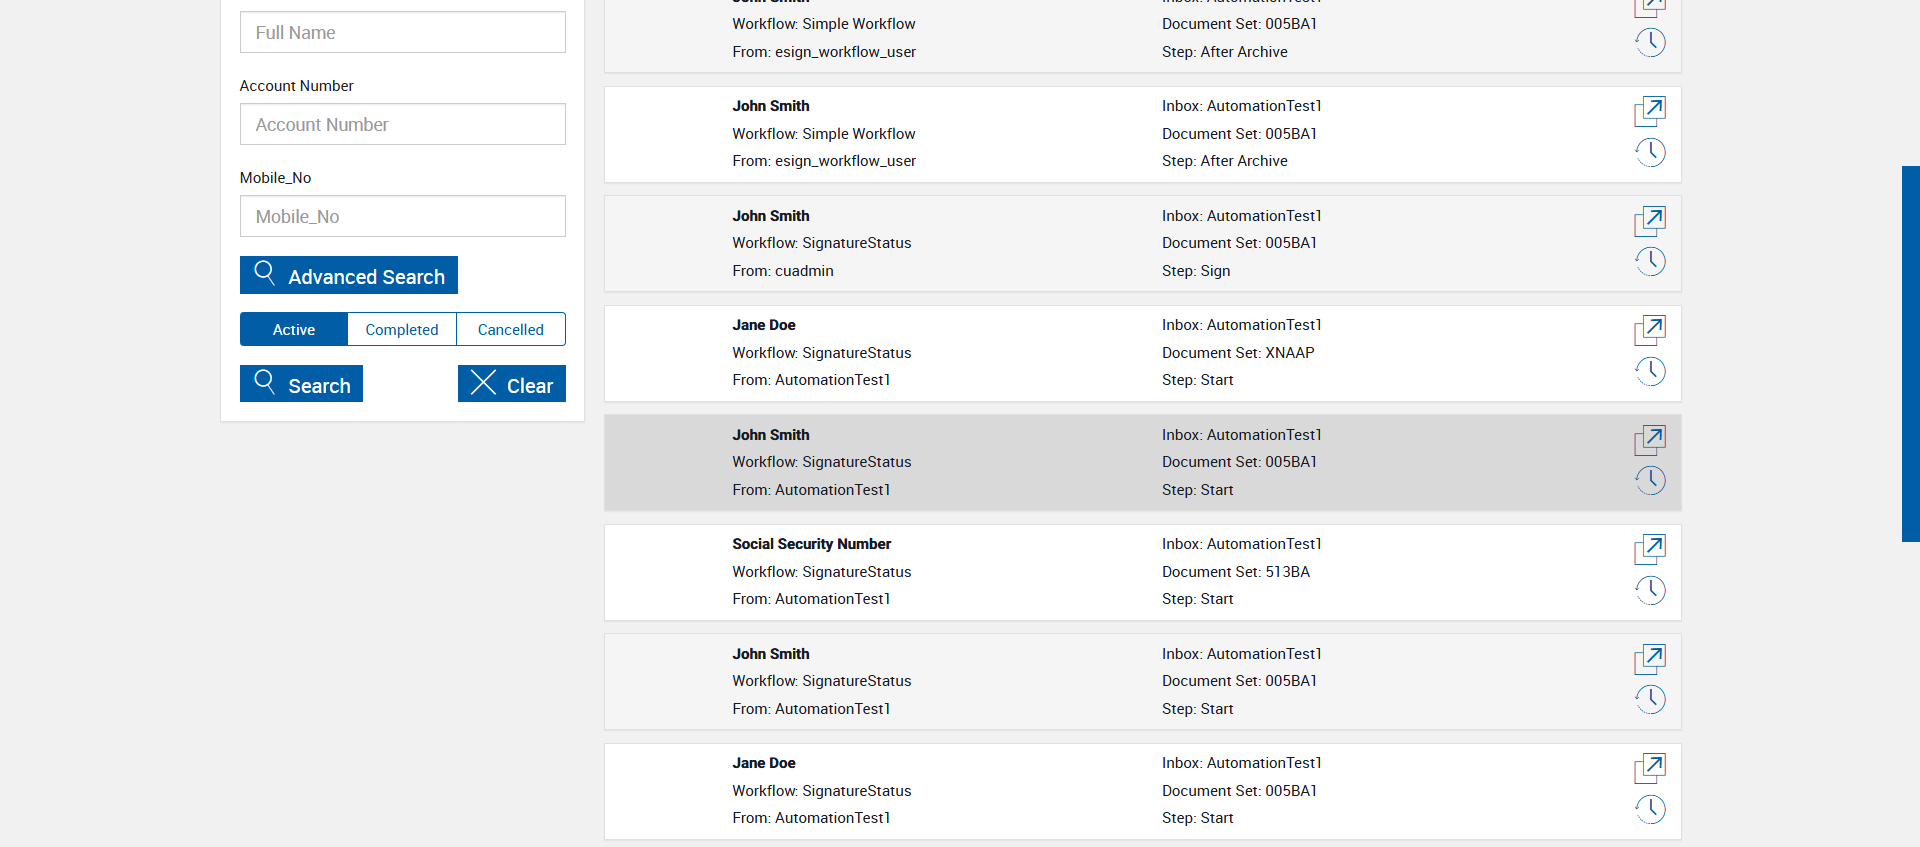Image resolution: width=1920 pixels, height=847 pixels.
Task: Choose the Cancelled status filter
Action: coord(510,329)
